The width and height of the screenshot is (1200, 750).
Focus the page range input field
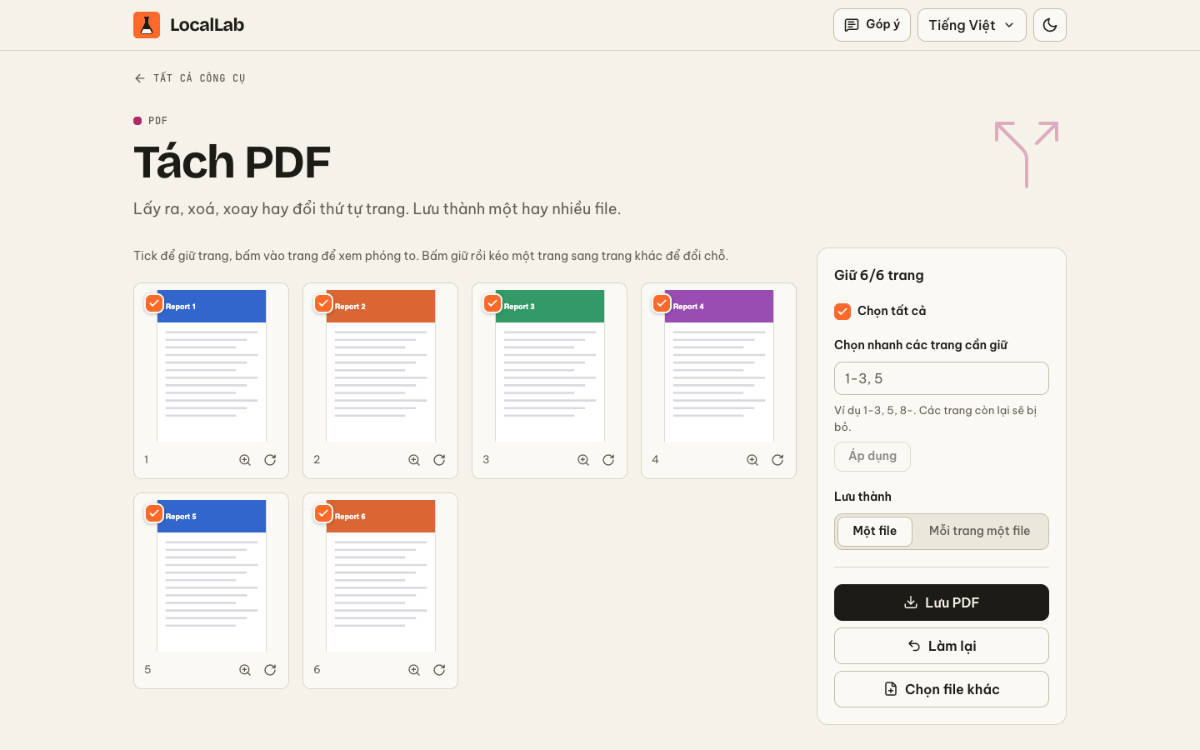click(941, 378)
